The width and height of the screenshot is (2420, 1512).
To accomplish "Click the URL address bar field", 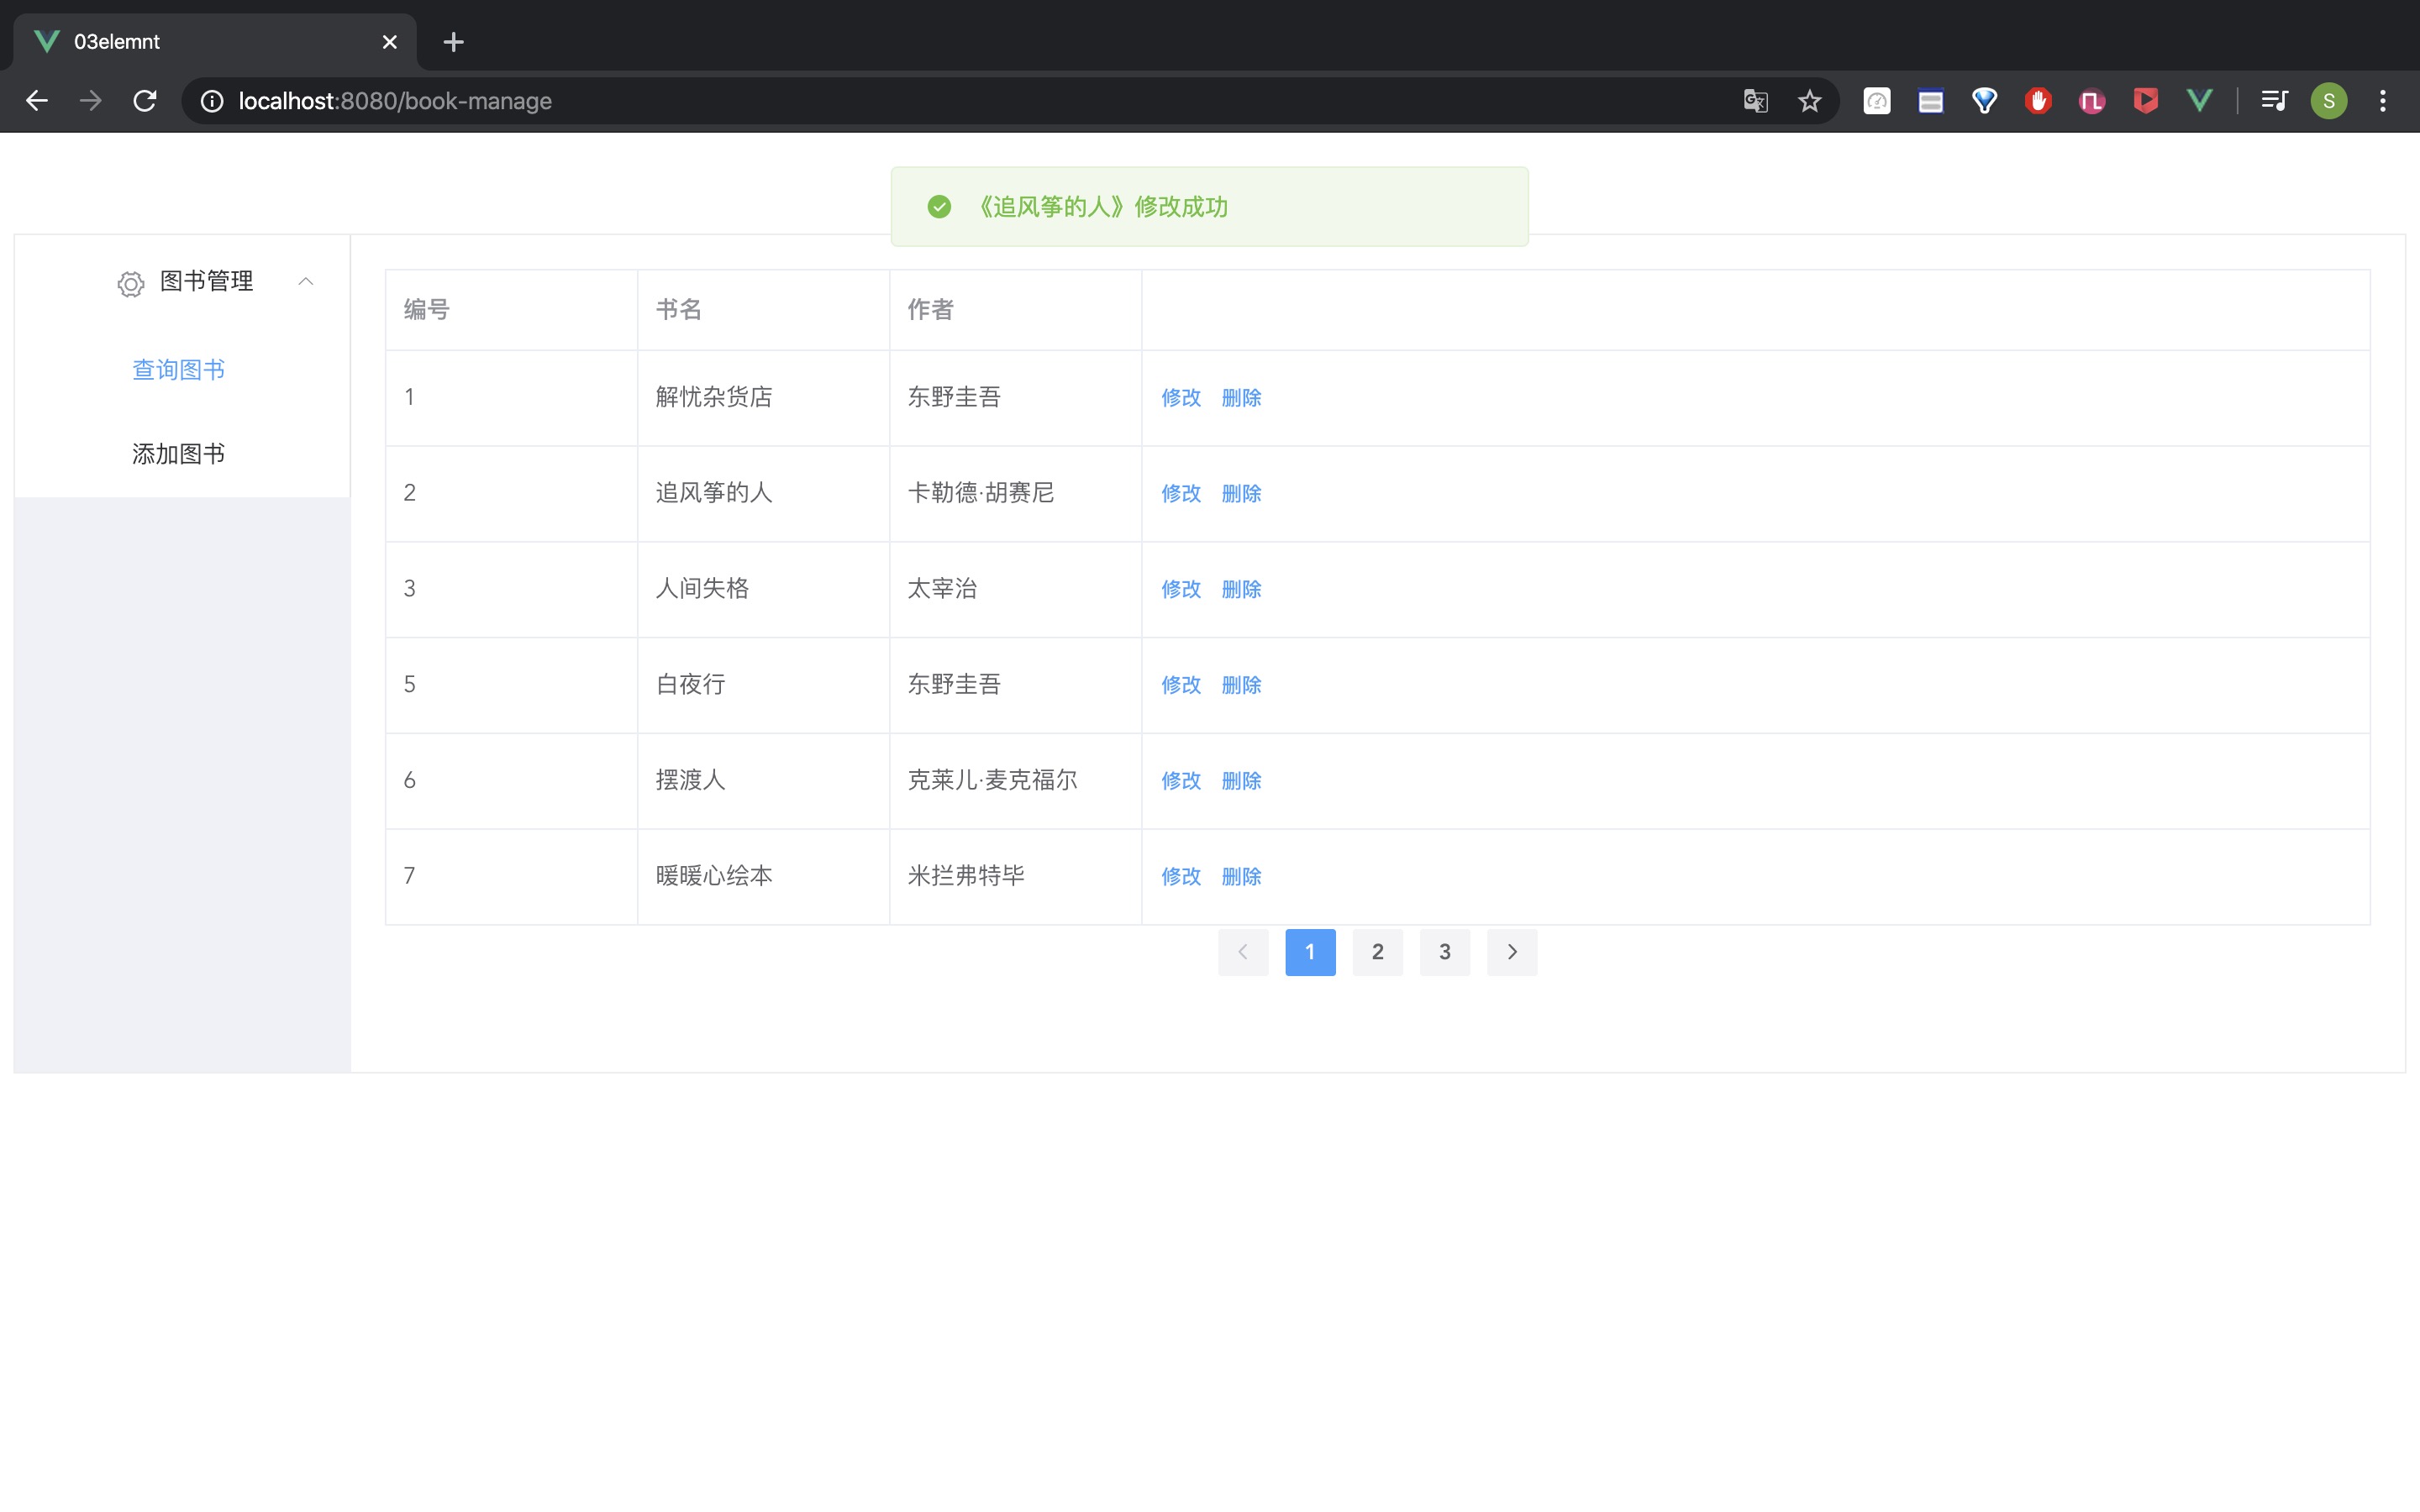I will point(900,101).
